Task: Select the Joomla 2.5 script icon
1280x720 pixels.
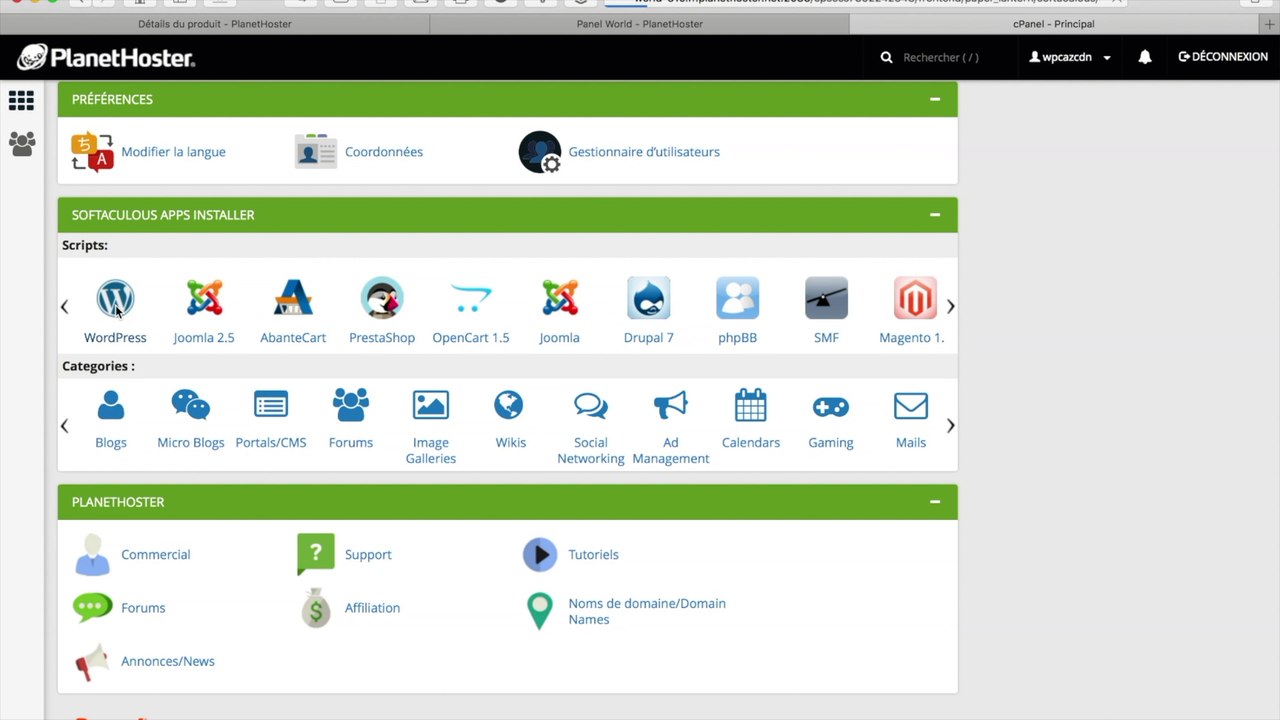Action: point(204,298)
